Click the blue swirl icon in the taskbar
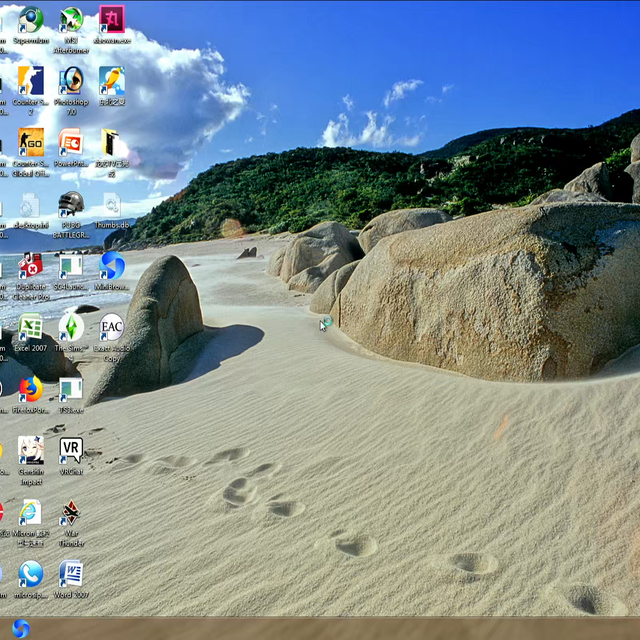Screen dimensions: 640x640 click(20, 628)
